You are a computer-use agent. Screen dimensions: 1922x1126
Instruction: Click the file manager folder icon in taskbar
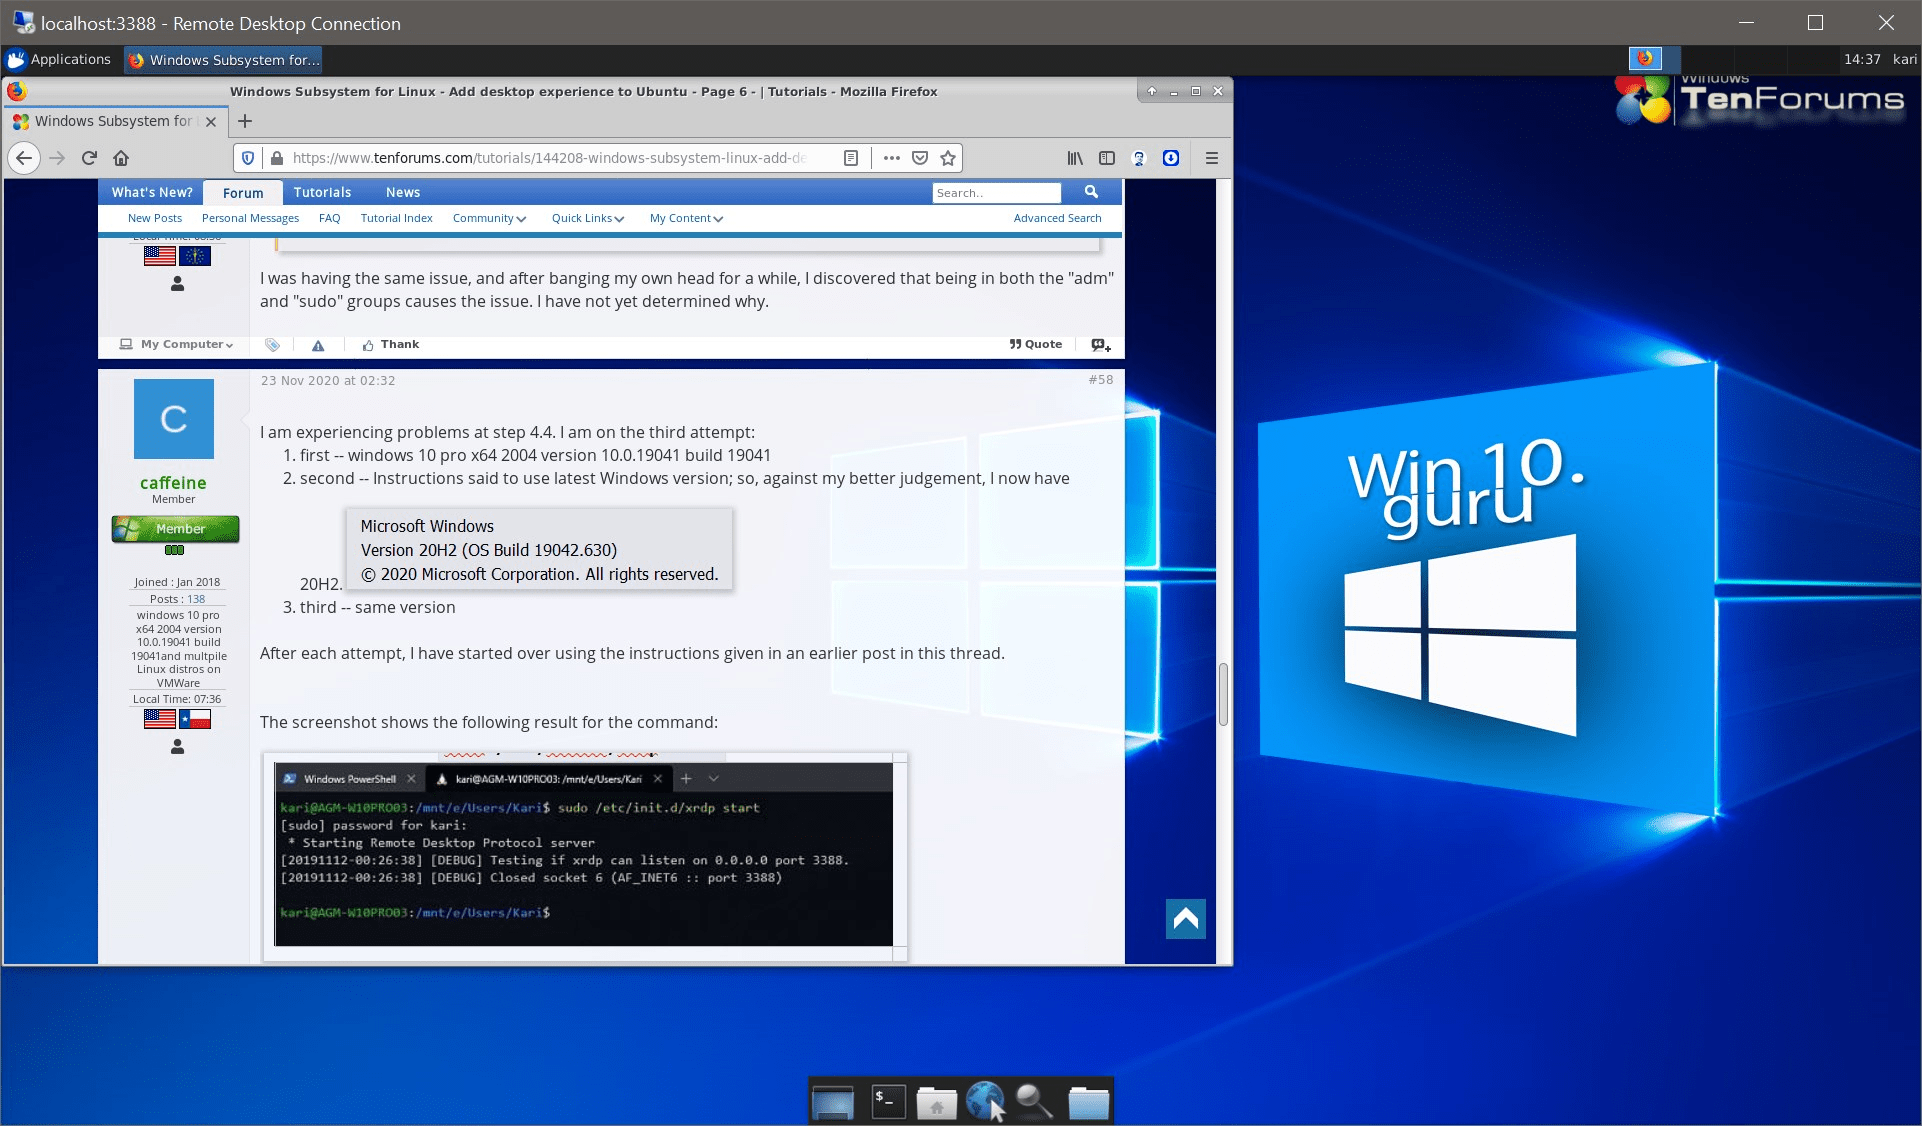point(1088,1103)
